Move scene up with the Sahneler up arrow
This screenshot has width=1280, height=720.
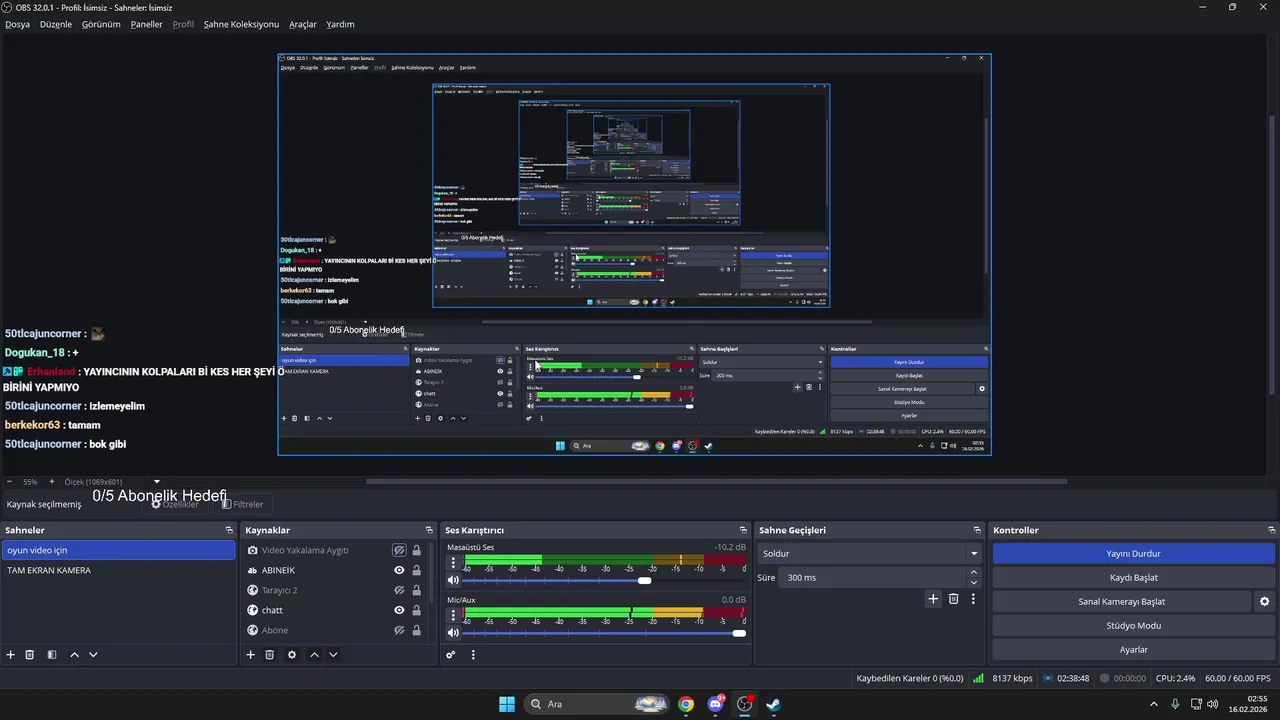coord(74,655)
